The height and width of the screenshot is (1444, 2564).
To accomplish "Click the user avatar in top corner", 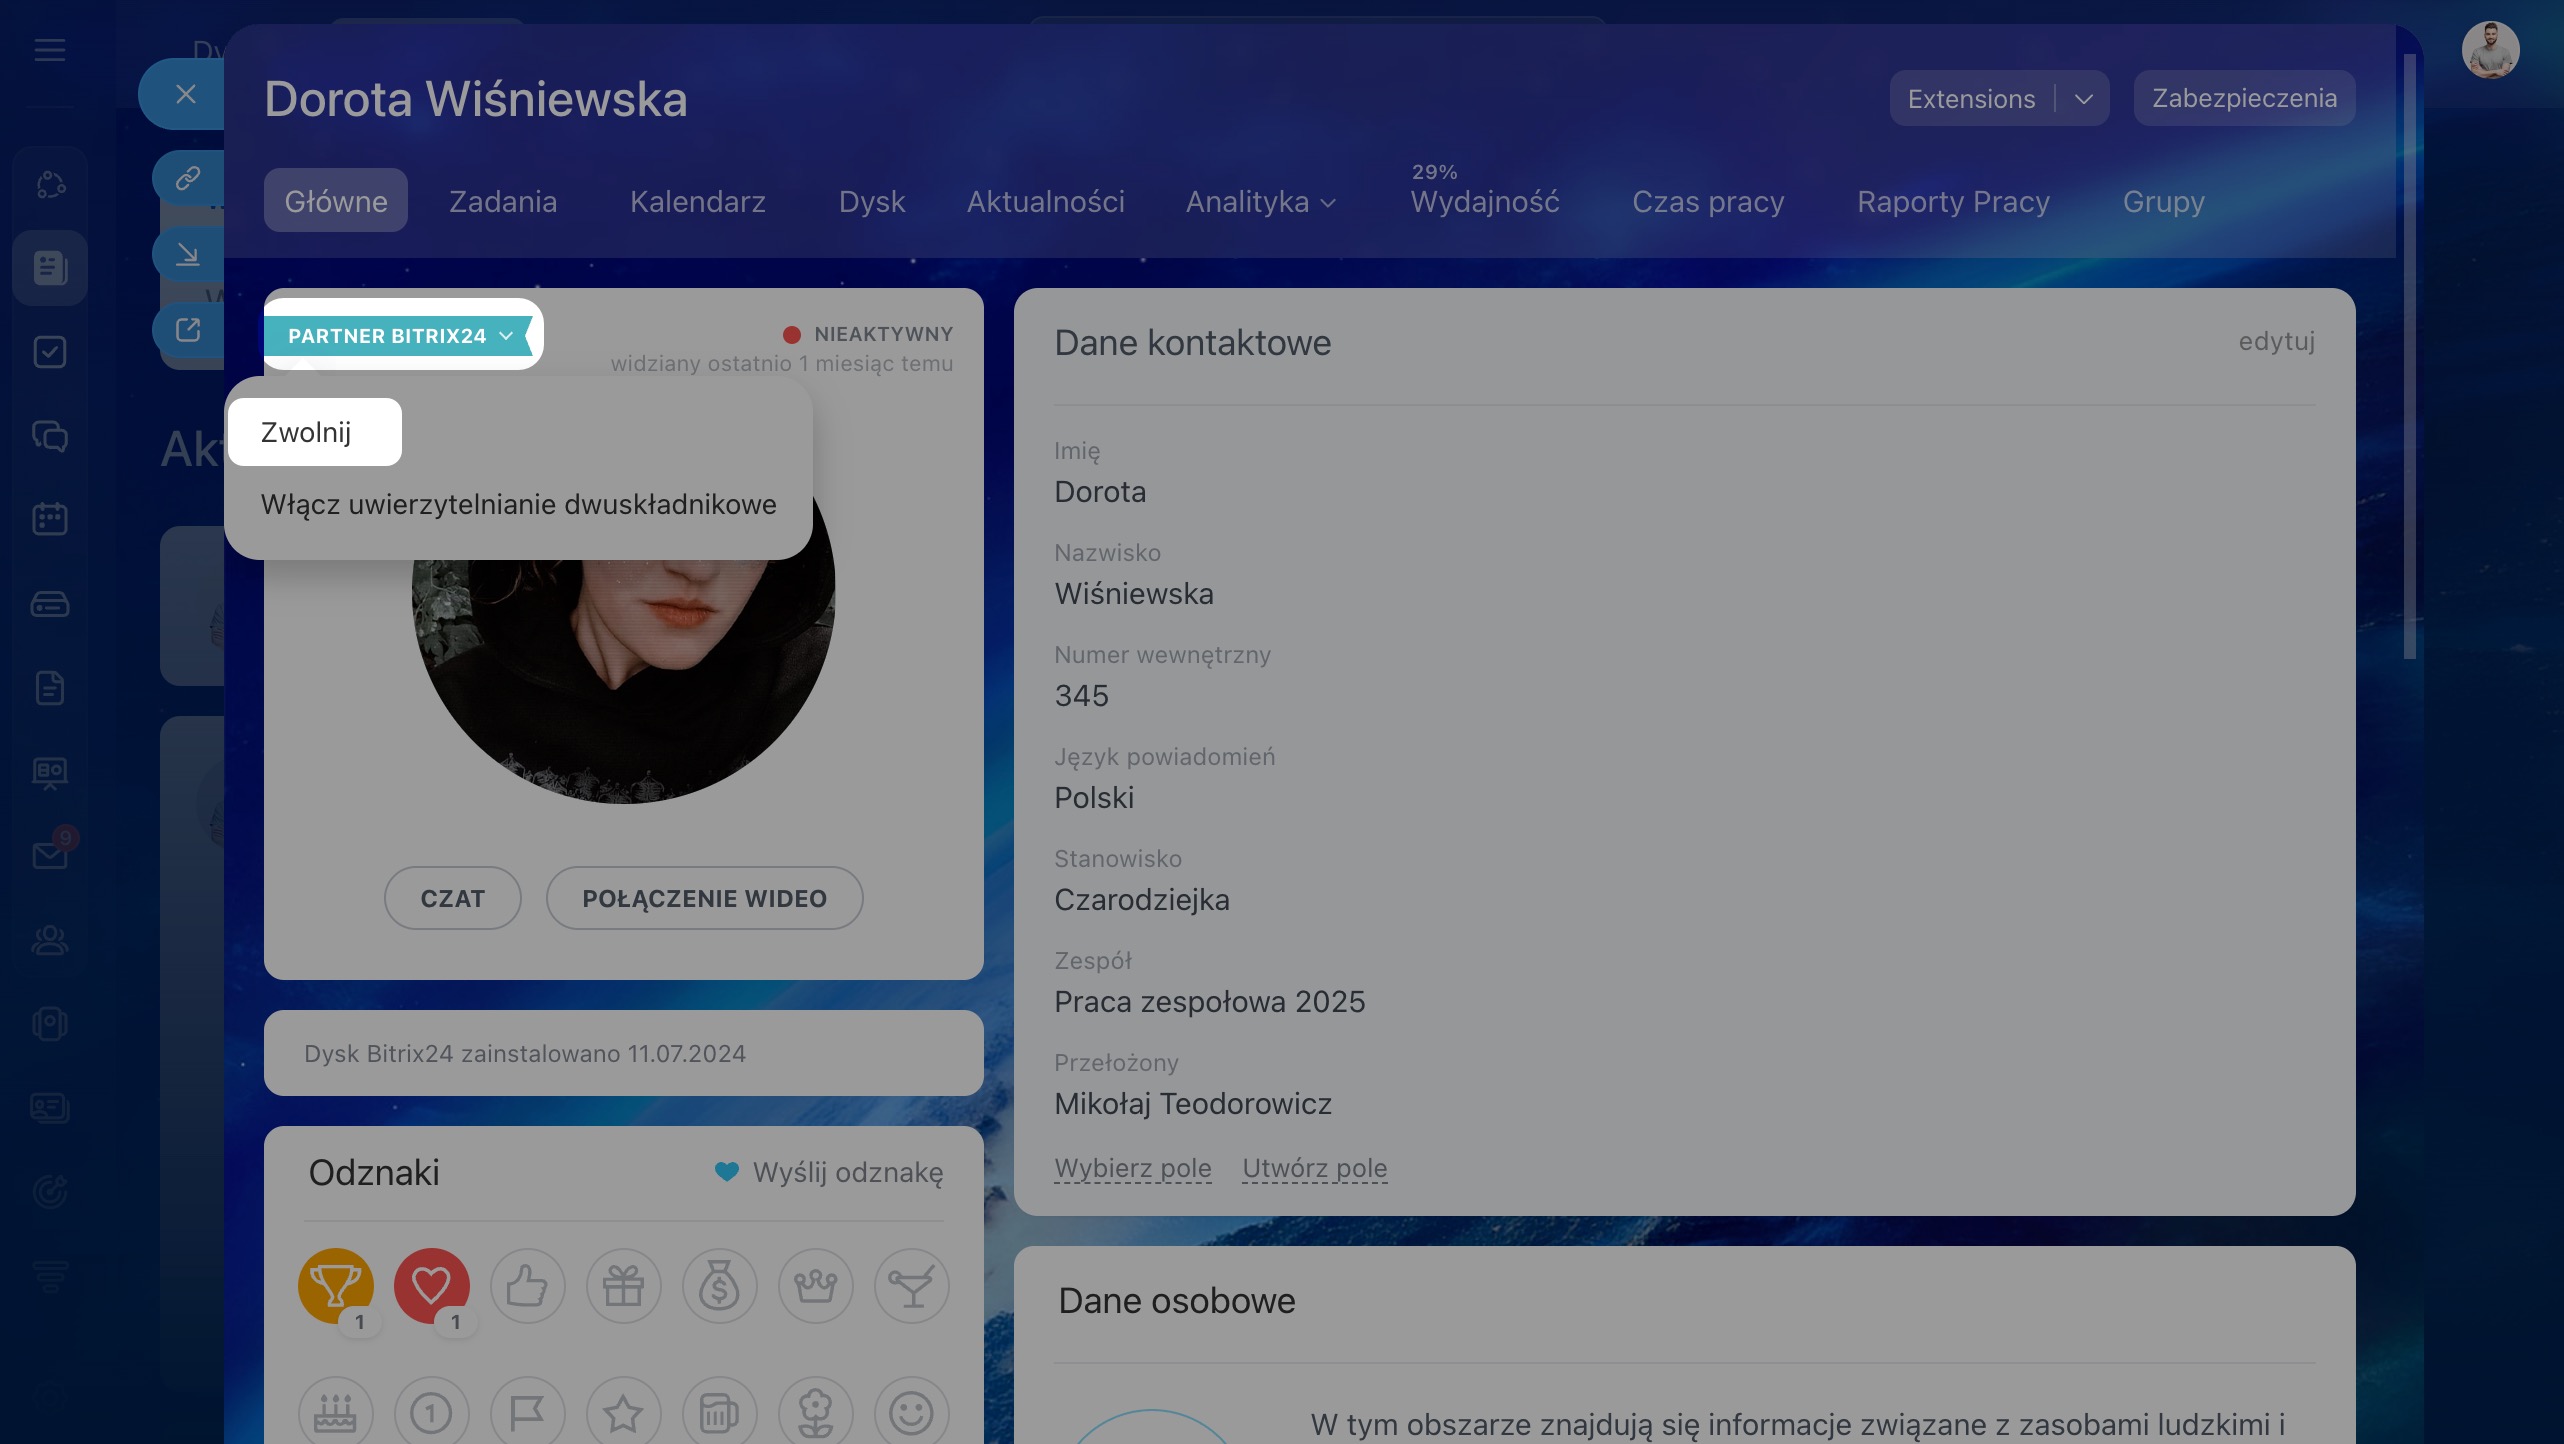I will tap(2489, 50).
